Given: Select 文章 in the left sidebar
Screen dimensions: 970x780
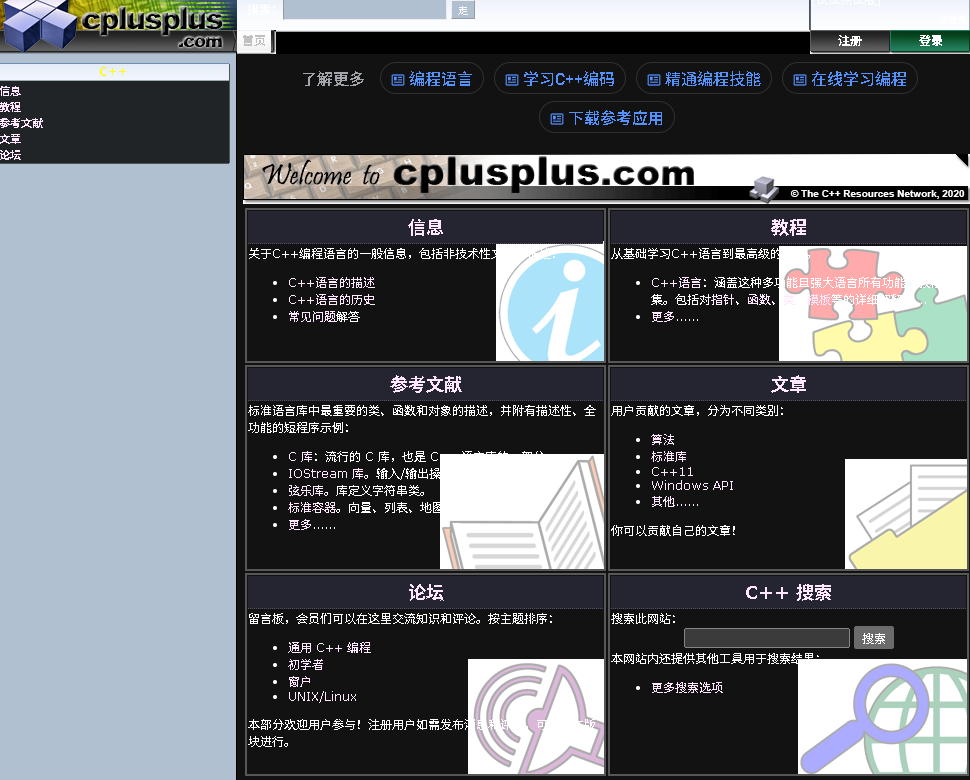Looking at the screenshot, I should (11, 140).
